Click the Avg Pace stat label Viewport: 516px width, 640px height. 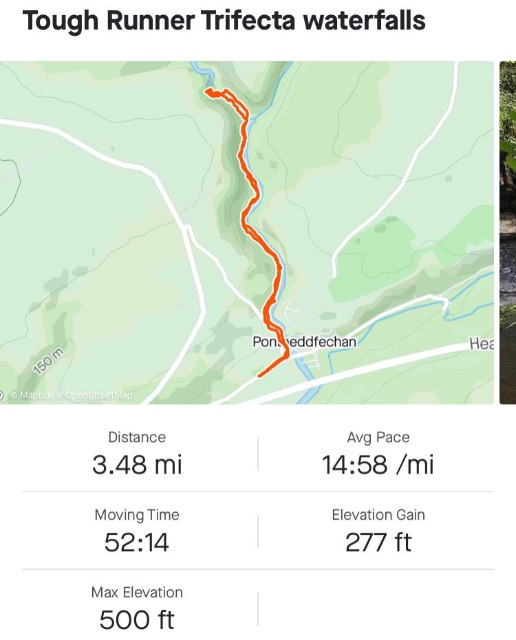click(378, 437)
